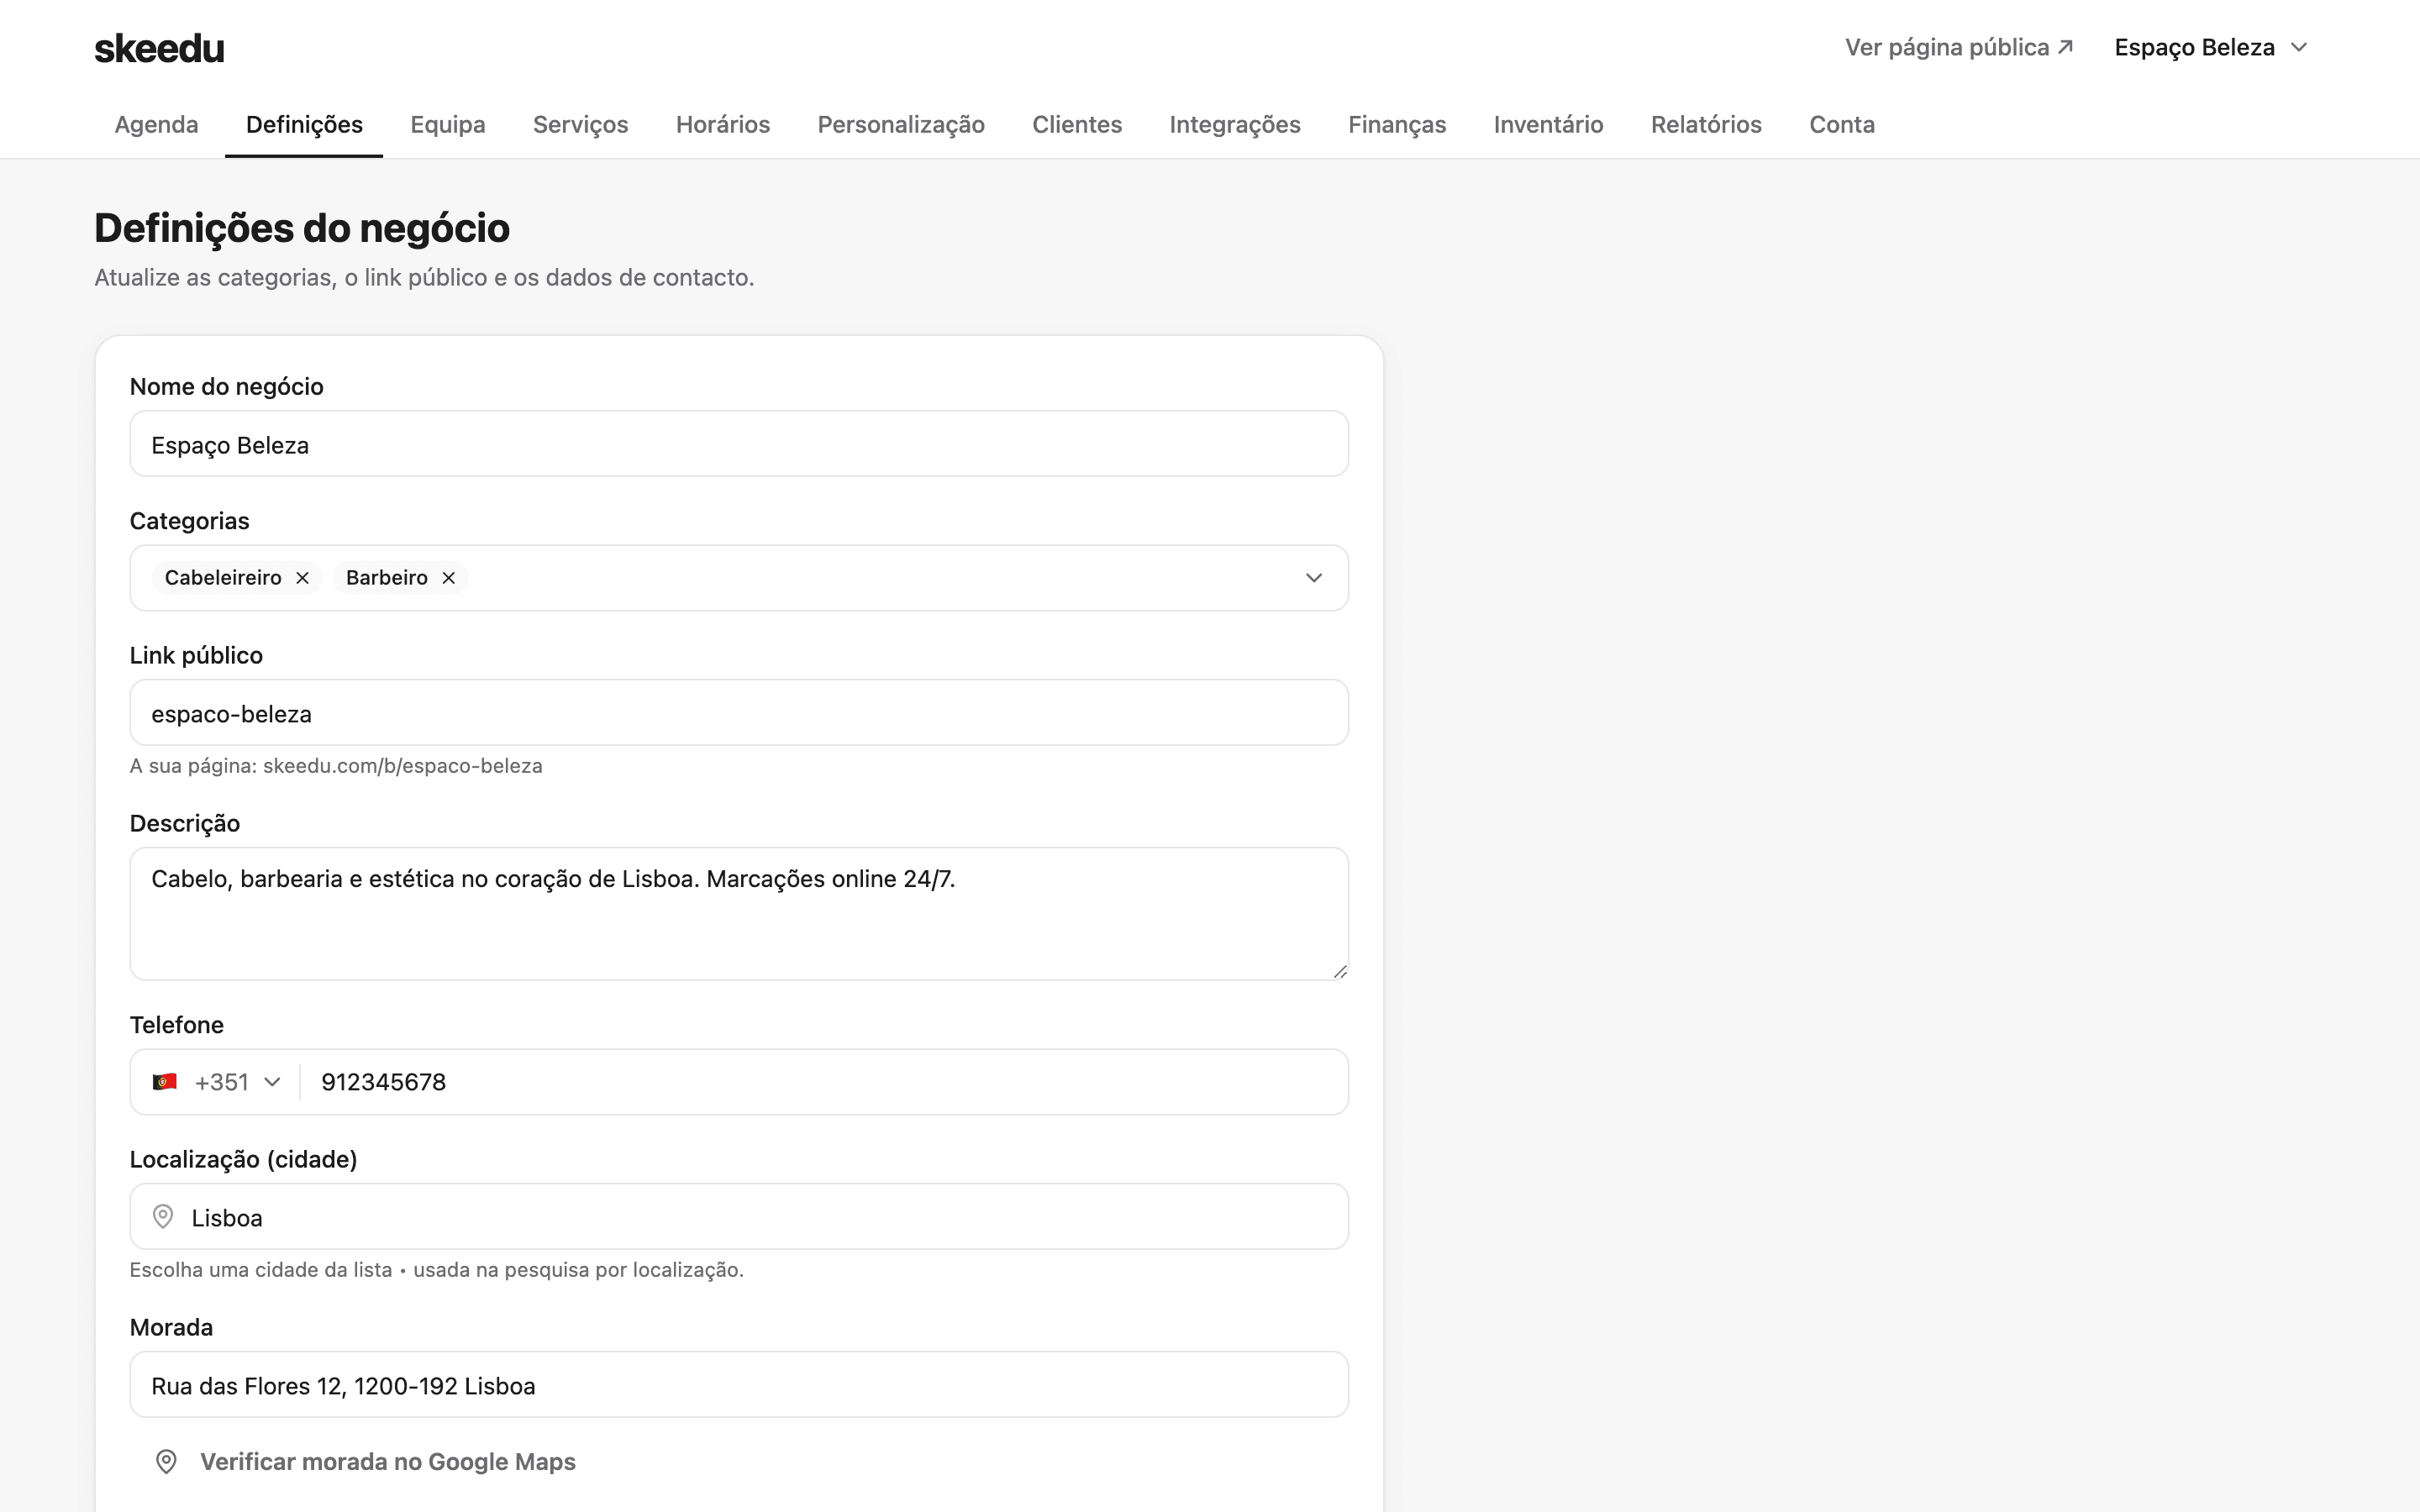Image resolution: width=2420 pixels, height=1512 pixels.
Task: Grab the Descrição textarea resize handle
Action: tap(1340, 971)
